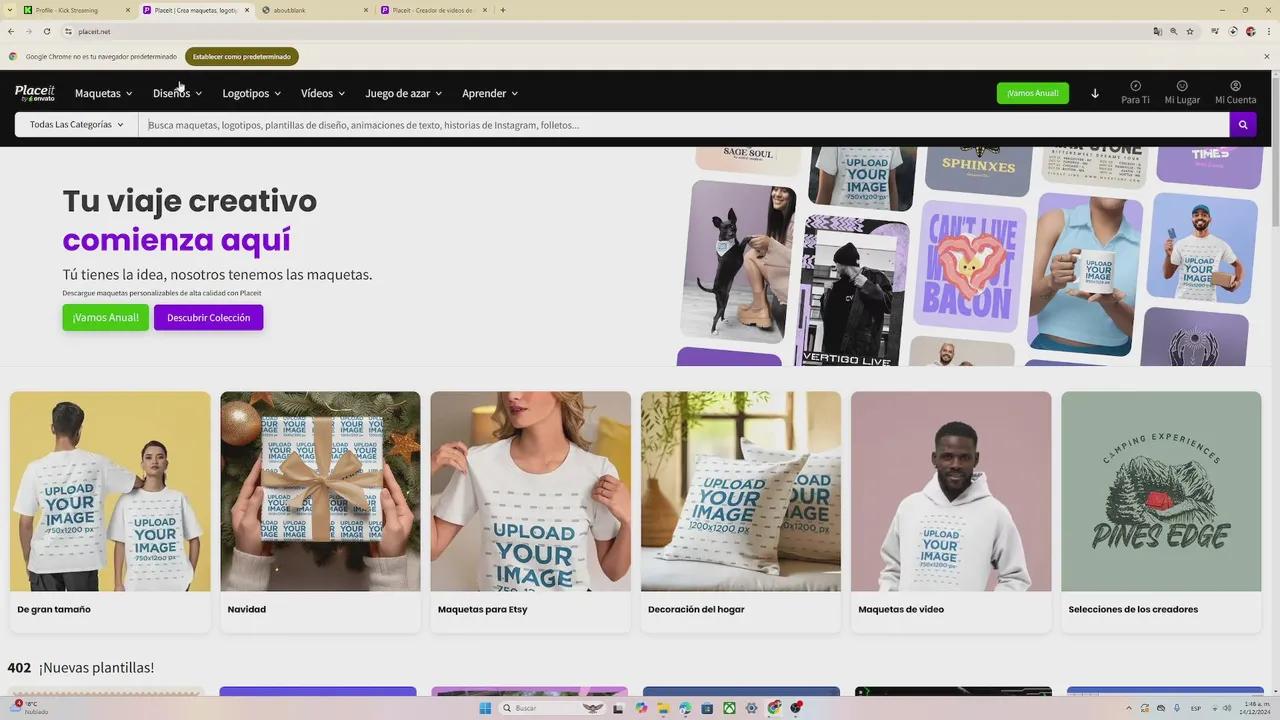Click the Pines Edge camping design thumbnail
The height and width of the screenshot is (720, 1280).
[1161, 491]
